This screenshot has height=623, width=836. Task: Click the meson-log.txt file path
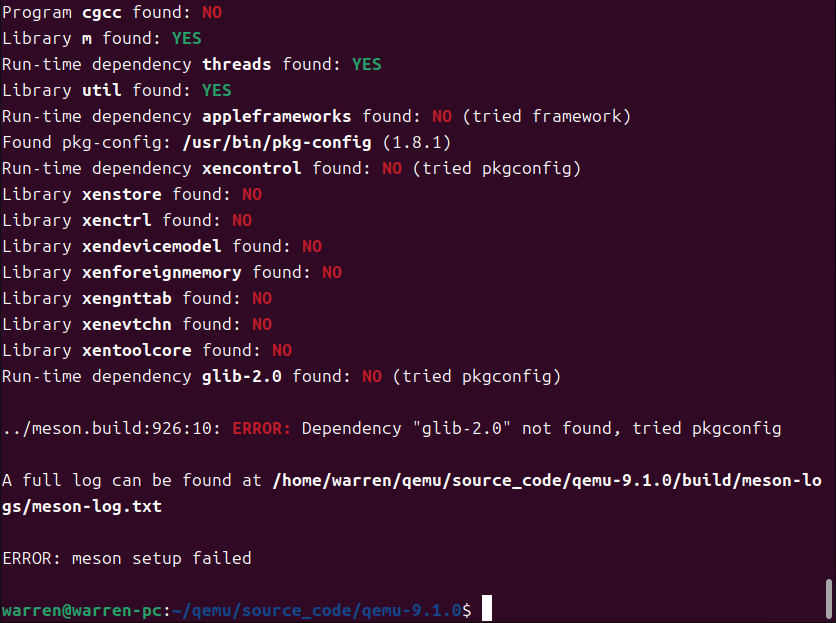pyautogui.click(x=413, y=493)
